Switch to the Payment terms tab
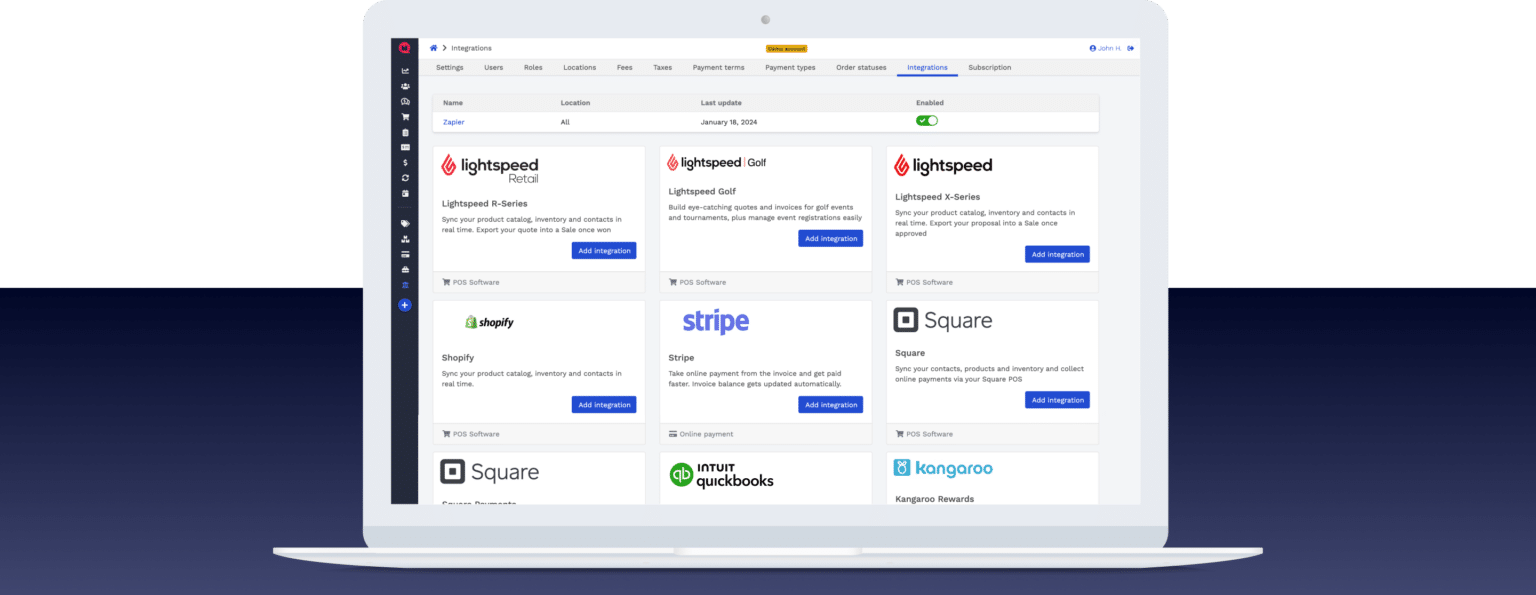This screenshot has width=1536, height=595. 718,67
